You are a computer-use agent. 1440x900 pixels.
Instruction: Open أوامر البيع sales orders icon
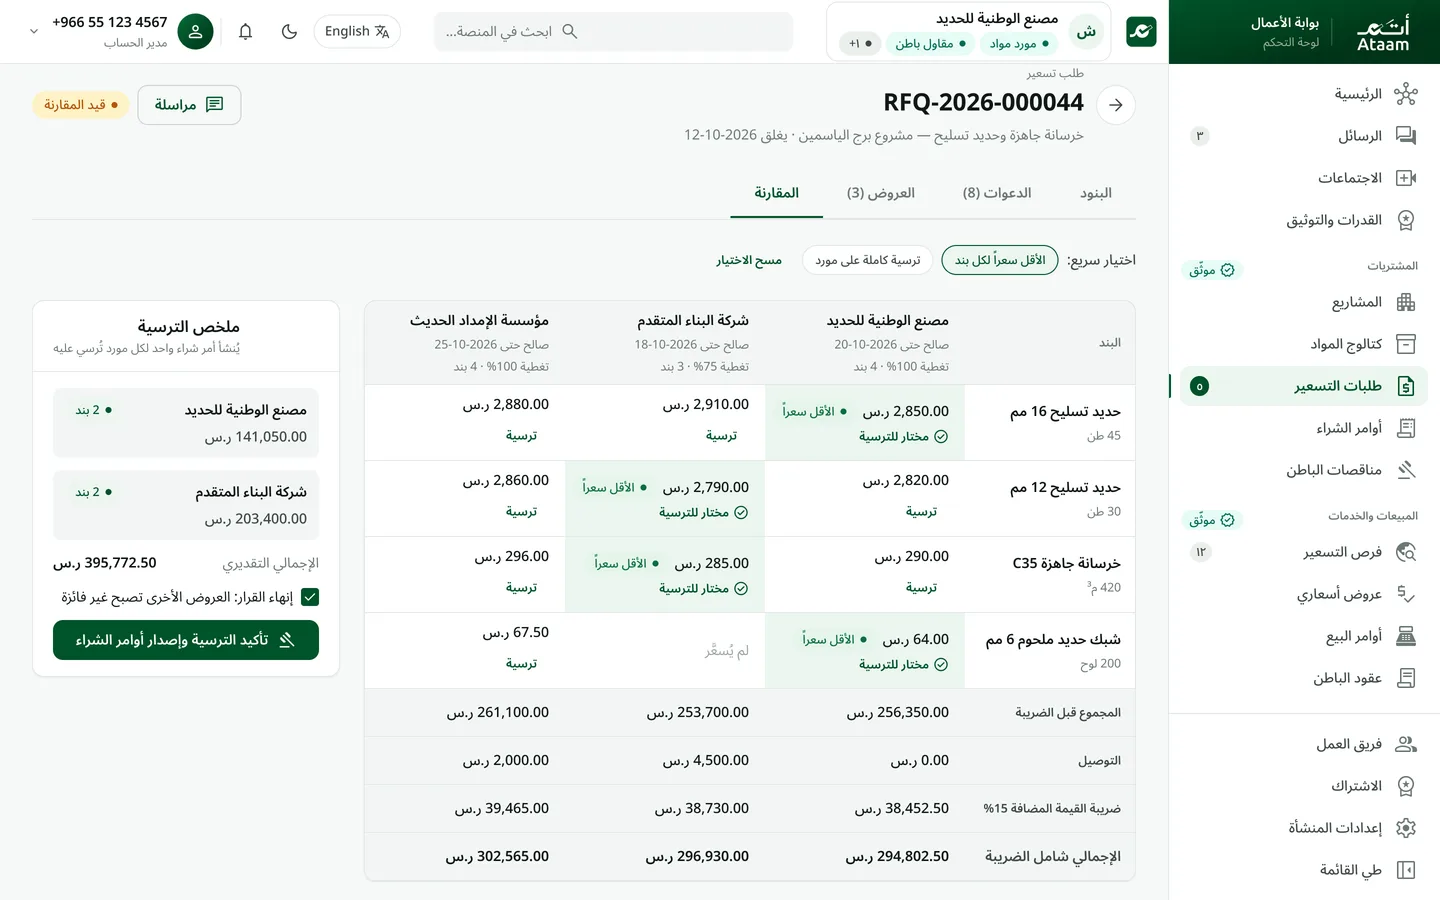click(x=1405, y=636)
